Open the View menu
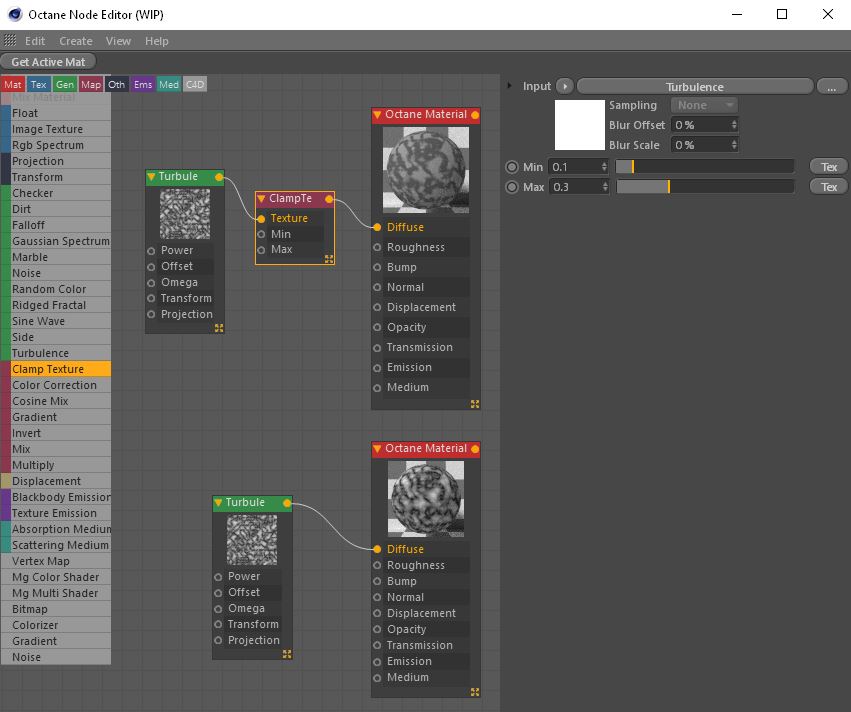The height and width of the screenshot is (712, 851). 118,41
